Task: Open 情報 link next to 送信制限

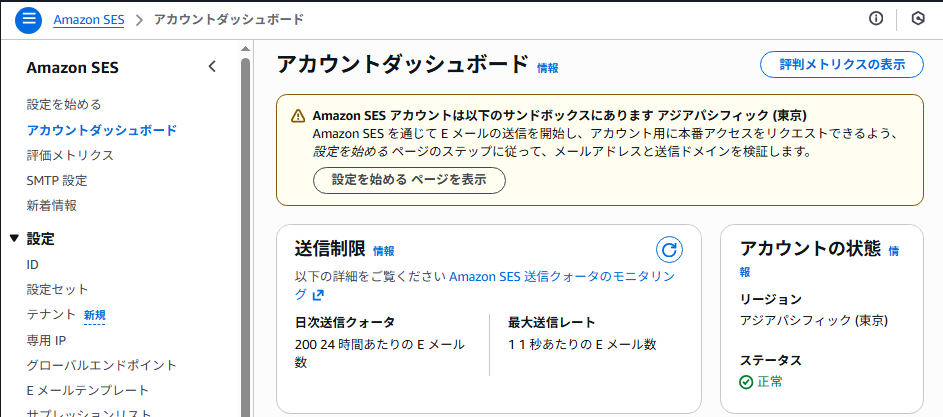Action: pyautogui.click(x=384, y=251)
